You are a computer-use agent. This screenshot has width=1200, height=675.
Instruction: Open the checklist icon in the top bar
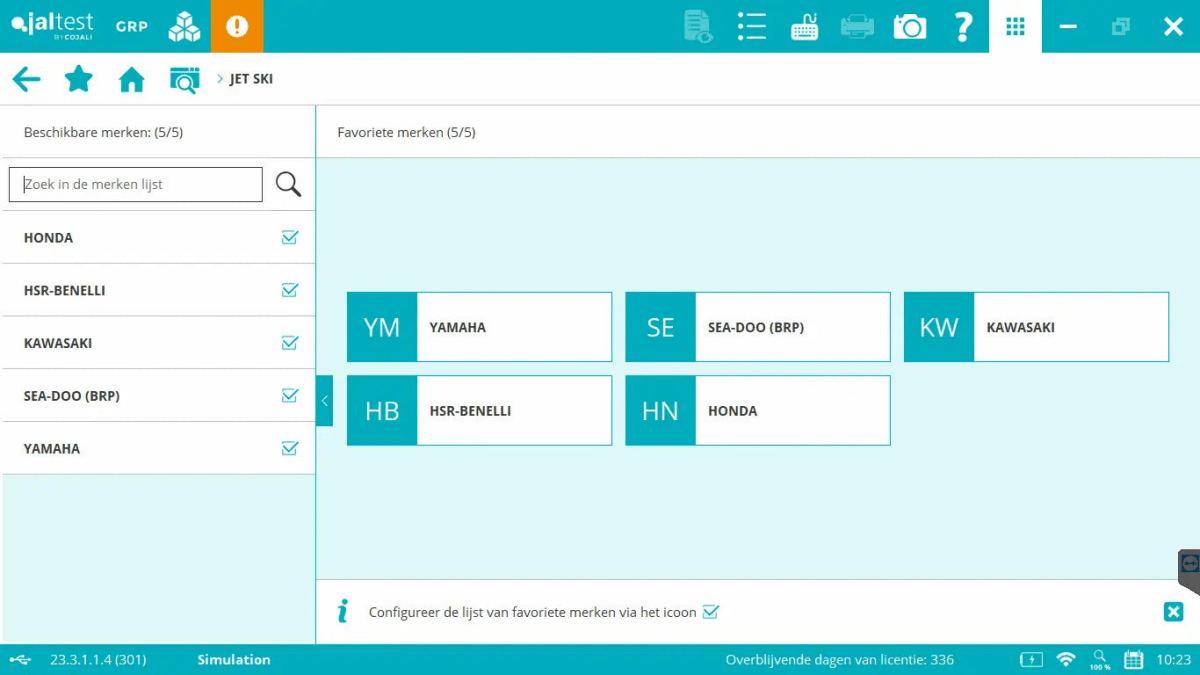click(x=751, y=26)
